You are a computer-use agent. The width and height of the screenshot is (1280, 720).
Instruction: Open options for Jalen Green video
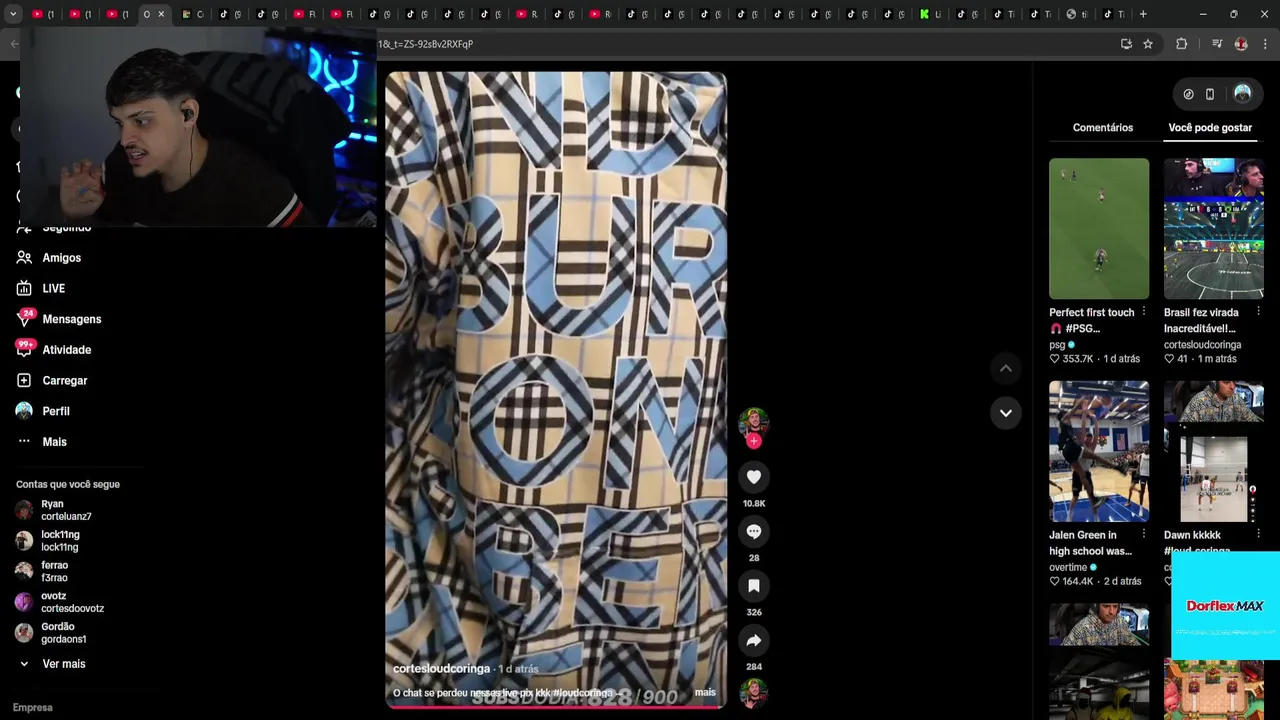click(x=1144, y=535)
